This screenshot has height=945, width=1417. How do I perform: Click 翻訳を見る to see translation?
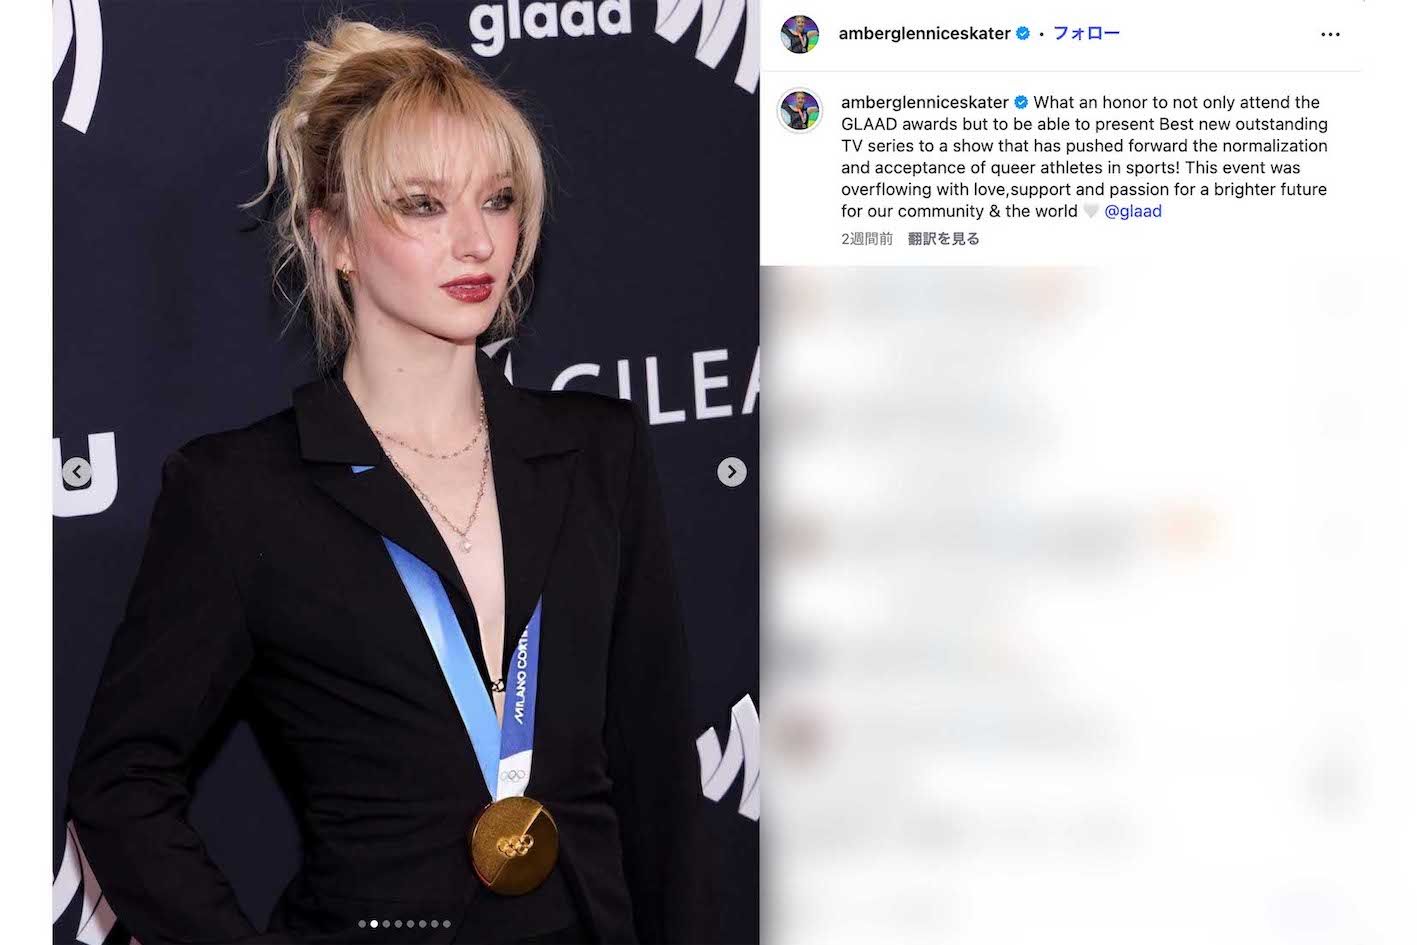click(x=943, y=239)
